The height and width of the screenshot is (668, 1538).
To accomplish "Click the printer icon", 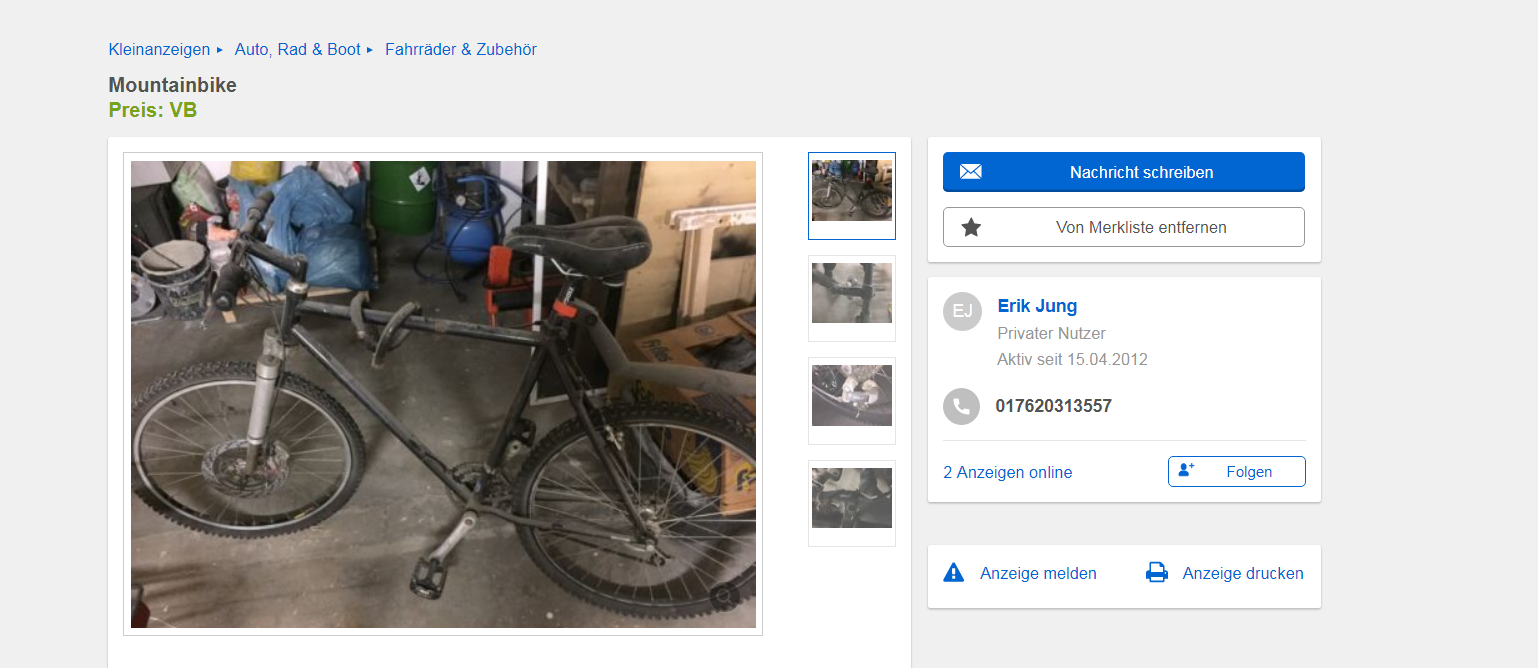I will 1157,573.
